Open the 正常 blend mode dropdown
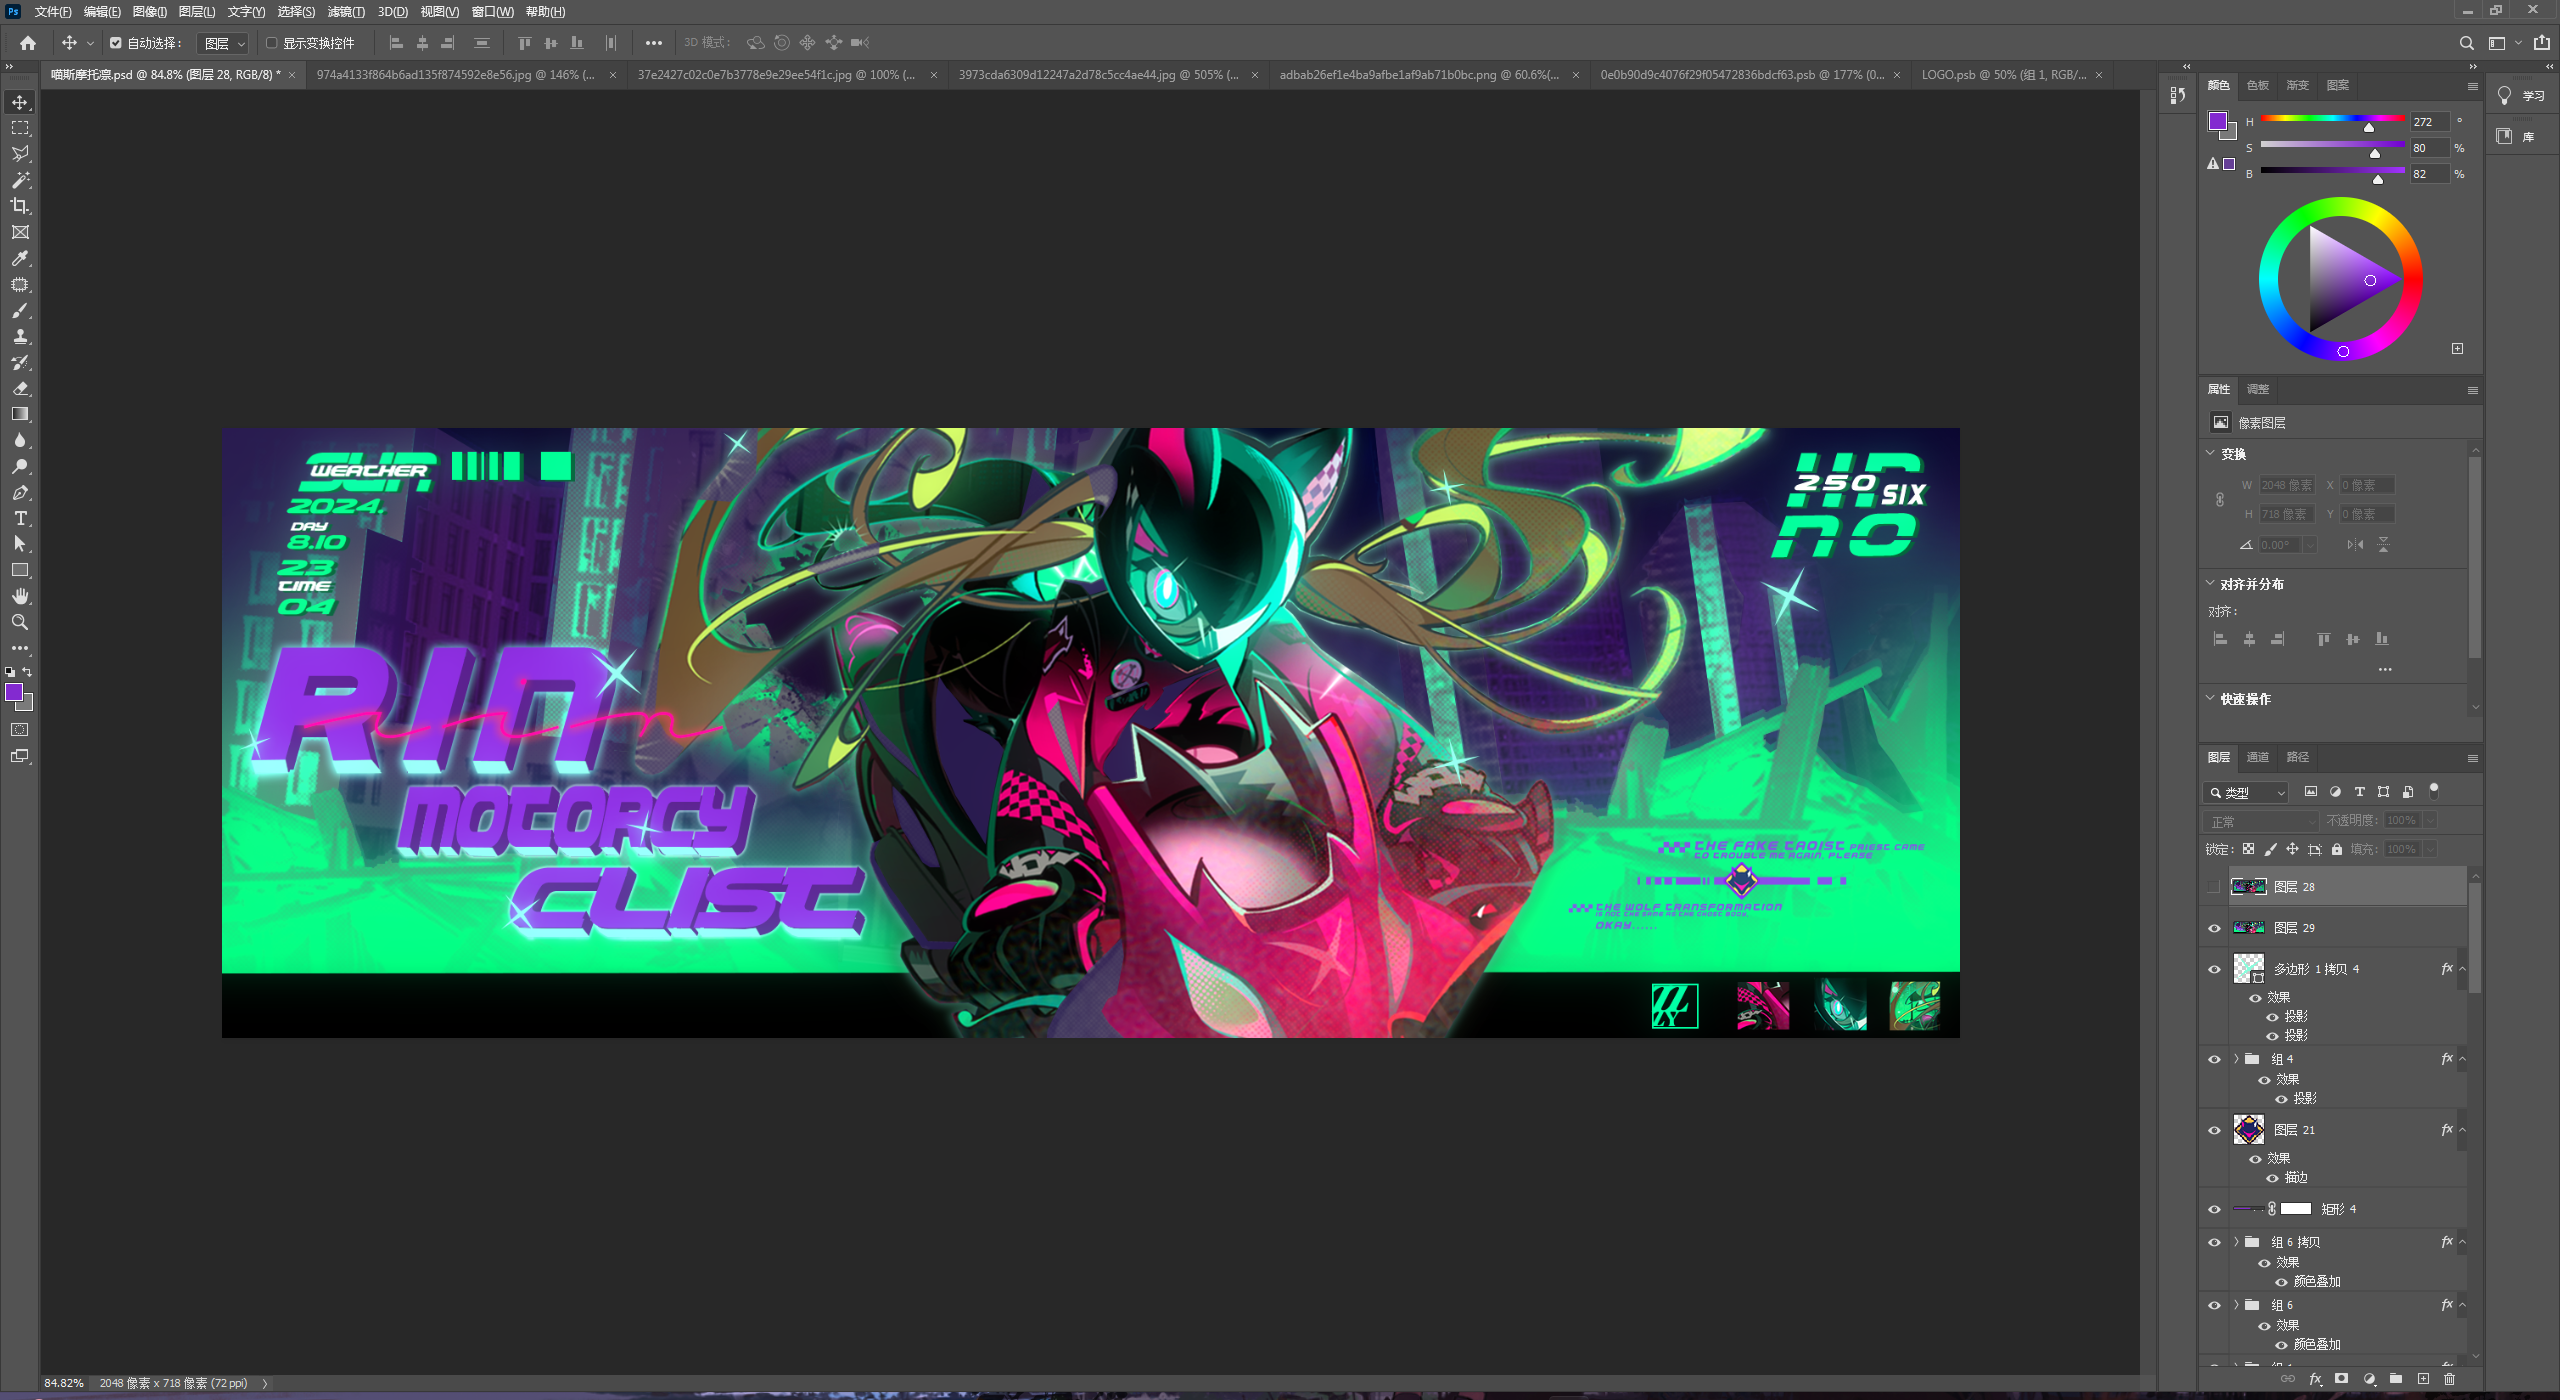The width and height of the screenshot is (2560, 1400). click(2260, 821)
